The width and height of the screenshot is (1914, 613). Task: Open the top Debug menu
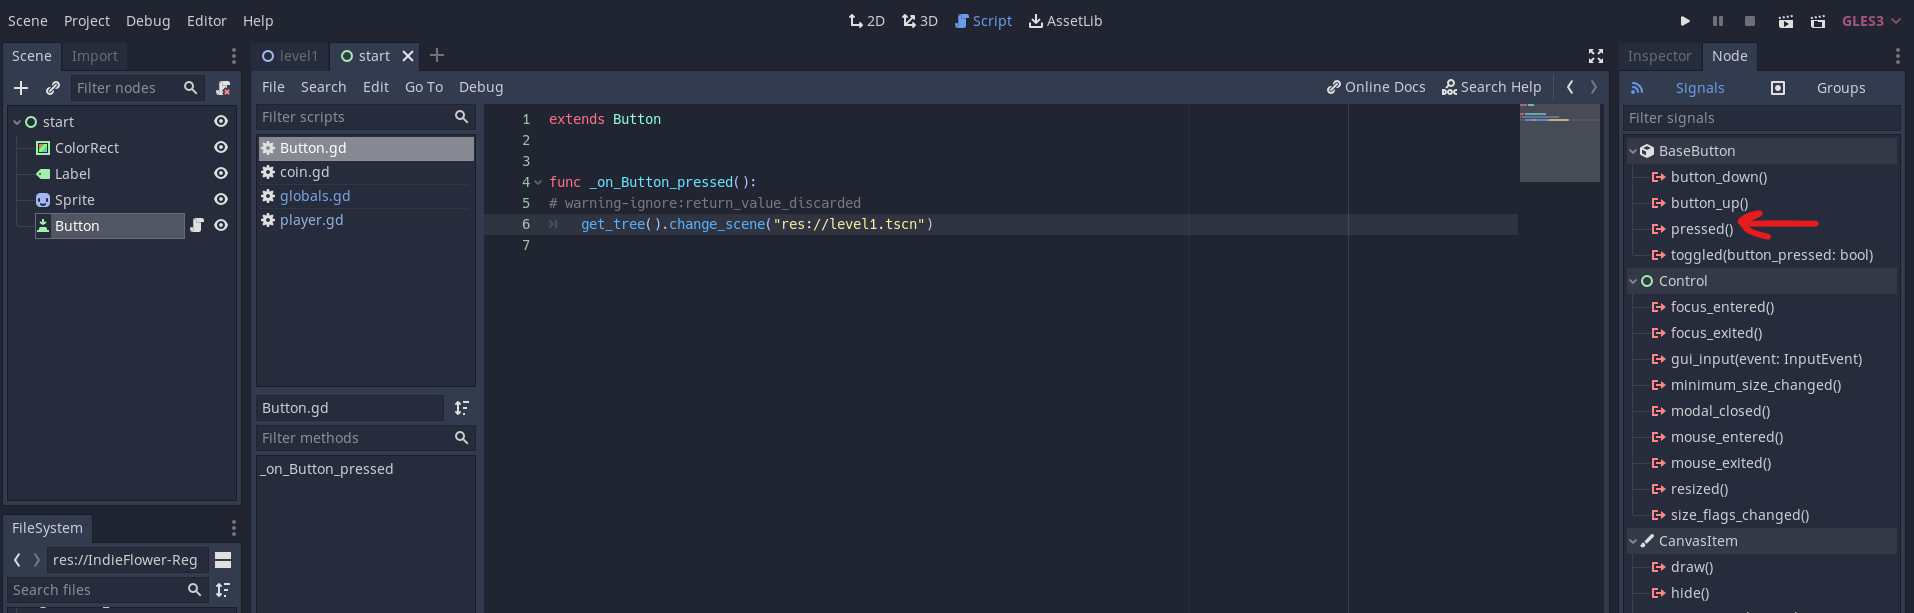148,21
